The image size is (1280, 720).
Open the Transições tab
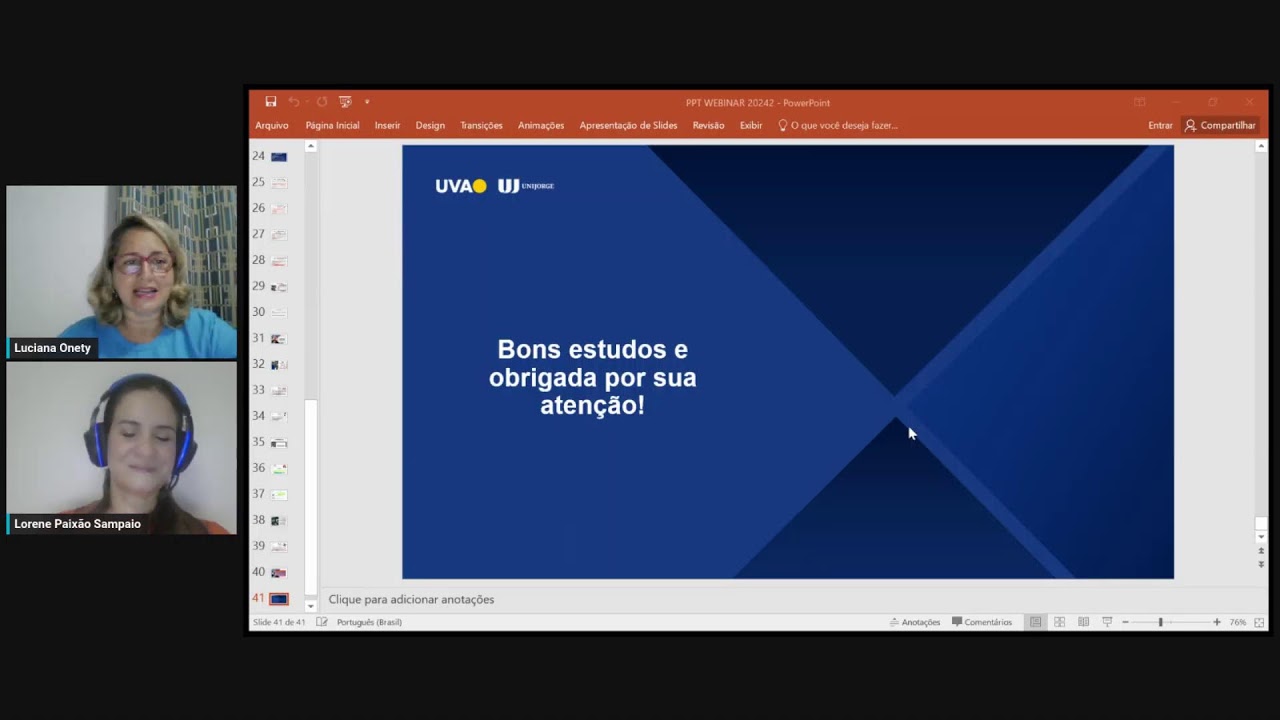[481, 125]
